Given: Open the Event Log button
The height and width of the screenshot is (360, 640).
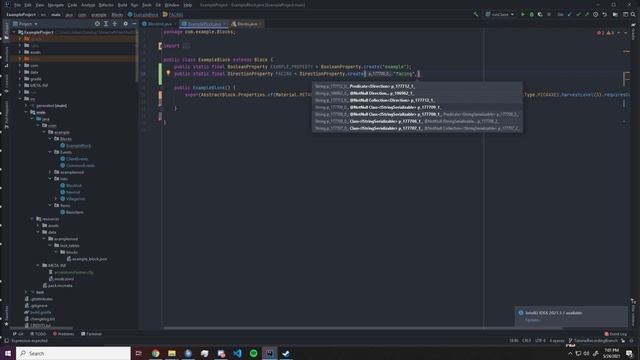Looking at the screenshot, I should [616, 334].
